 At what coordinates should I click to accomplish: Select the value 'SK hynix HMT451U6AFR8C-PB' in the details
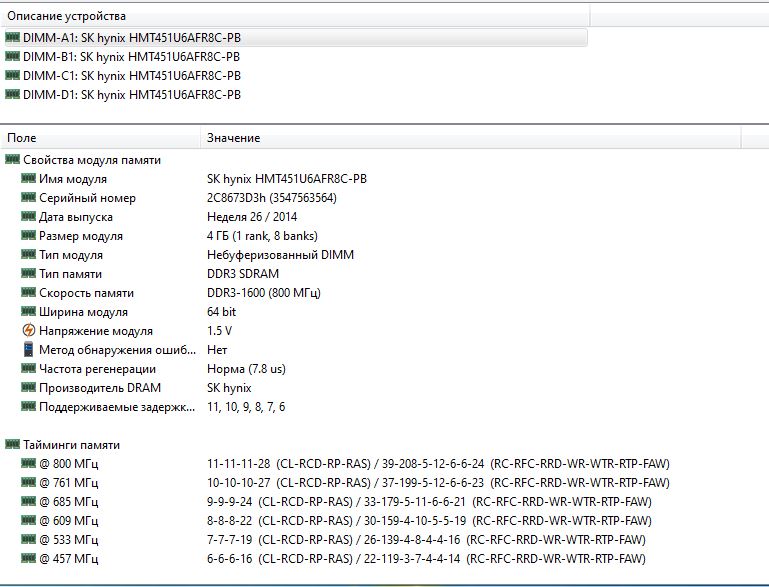(x=287, y=179)
